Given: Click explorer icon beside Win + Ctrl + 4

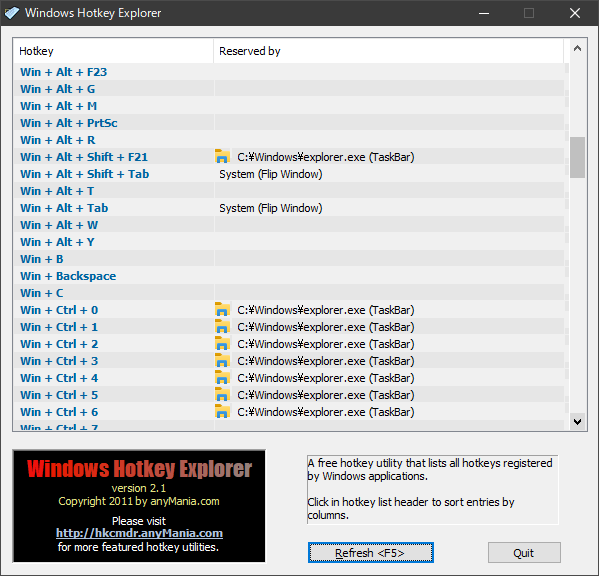Looking at the screenshot, I should pyautogui.click(x=222, y=378).
